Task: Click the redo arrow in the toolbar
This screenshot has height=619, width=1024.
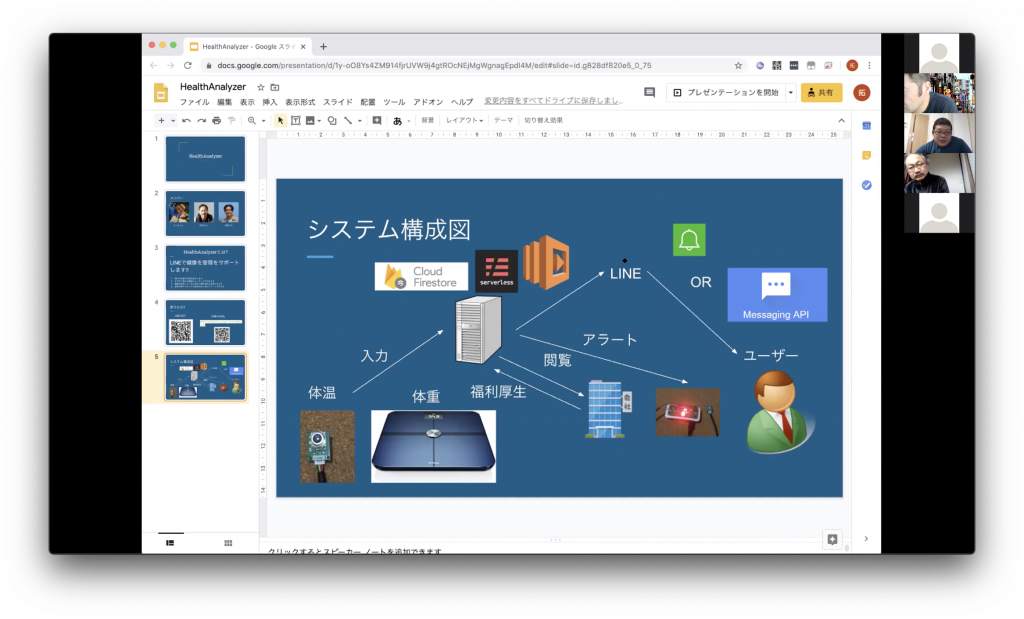Action: tap(202, 121)
